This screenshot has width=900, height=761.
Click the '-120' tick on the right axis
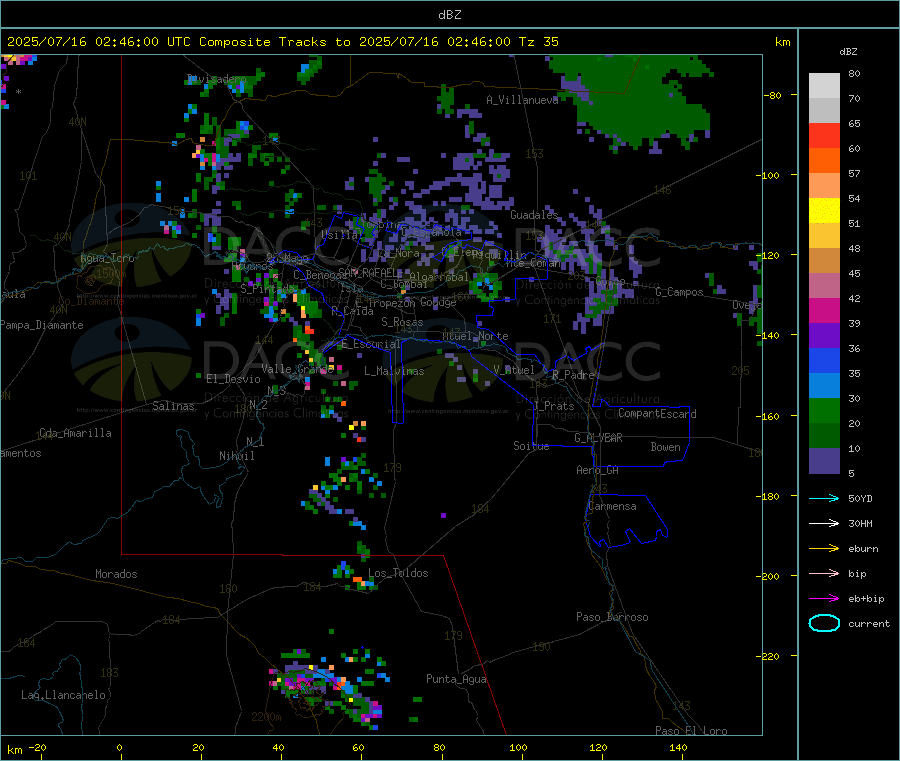click(x=767, y=255)
